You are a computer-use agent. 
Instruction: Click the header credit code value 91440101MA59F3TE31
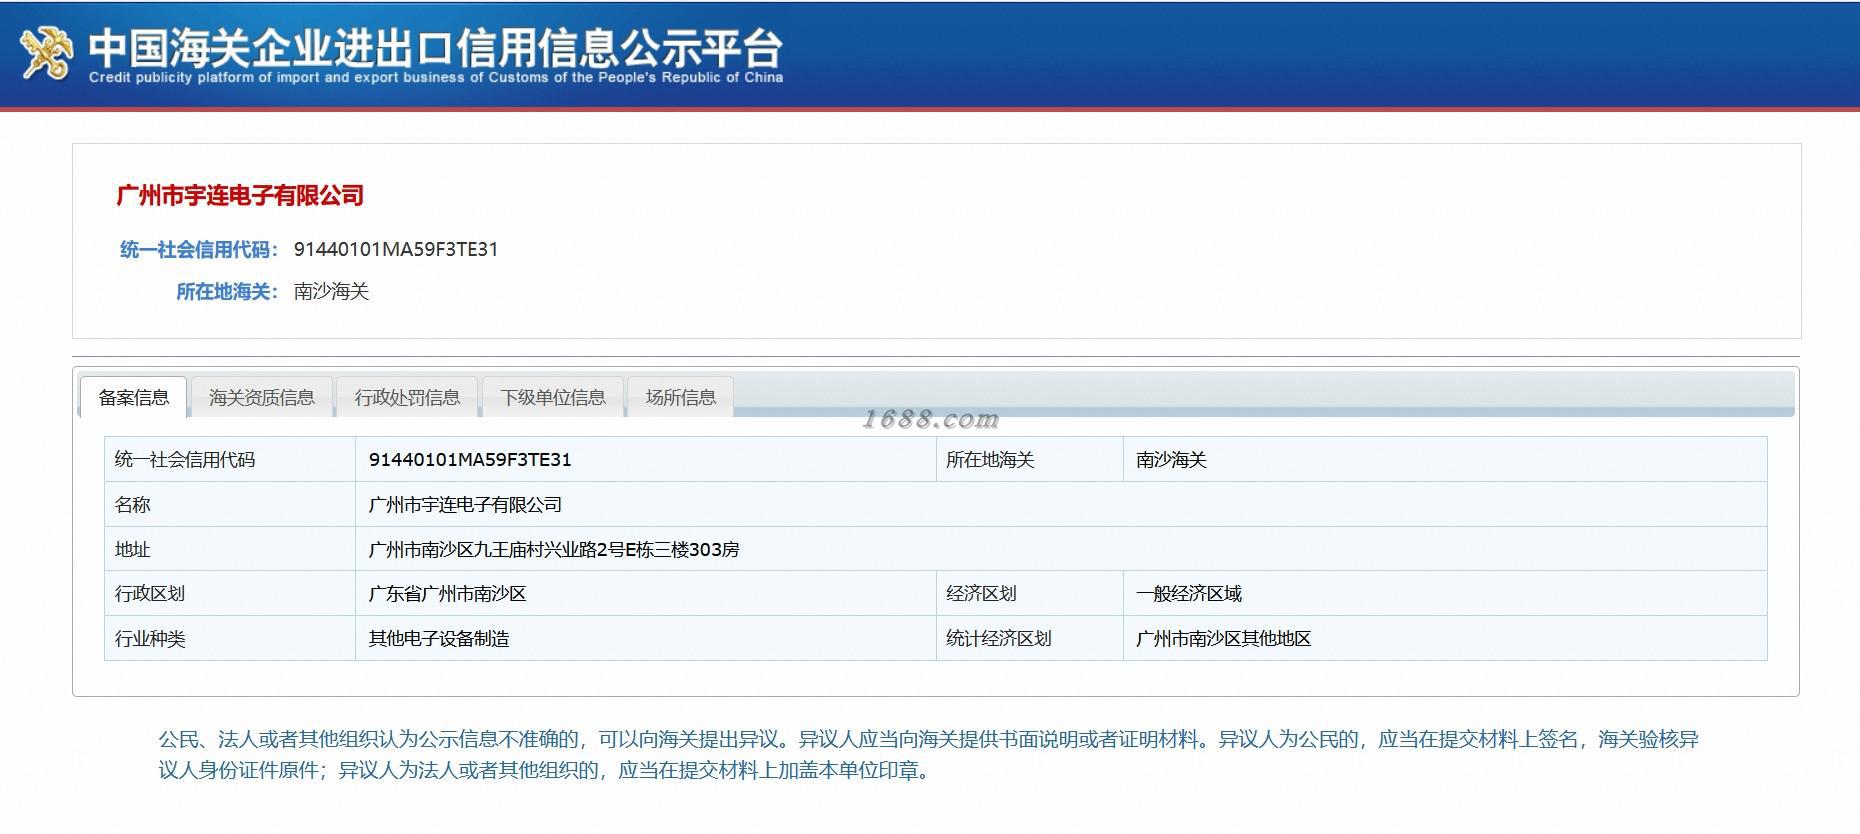[x=396, y=249]
